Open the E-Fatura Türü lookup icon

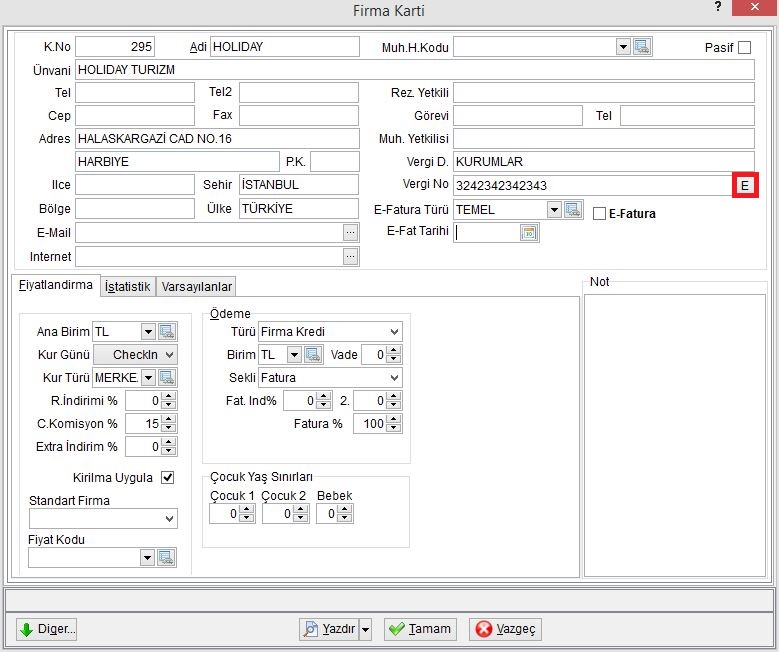573,209
